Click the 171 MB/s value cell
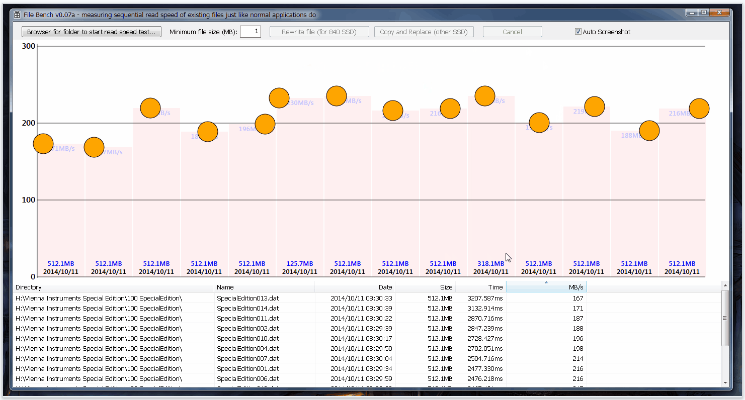The width and height of the screenshot is (745, 400). tap(578, 309)
